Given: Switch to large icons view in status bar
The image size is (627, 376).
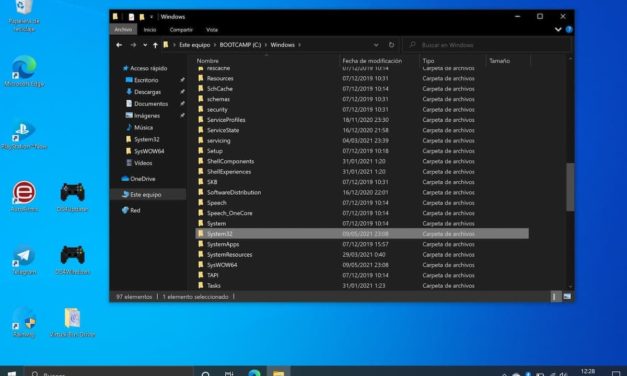Looking at the screenshot, I should coord(567,296).
